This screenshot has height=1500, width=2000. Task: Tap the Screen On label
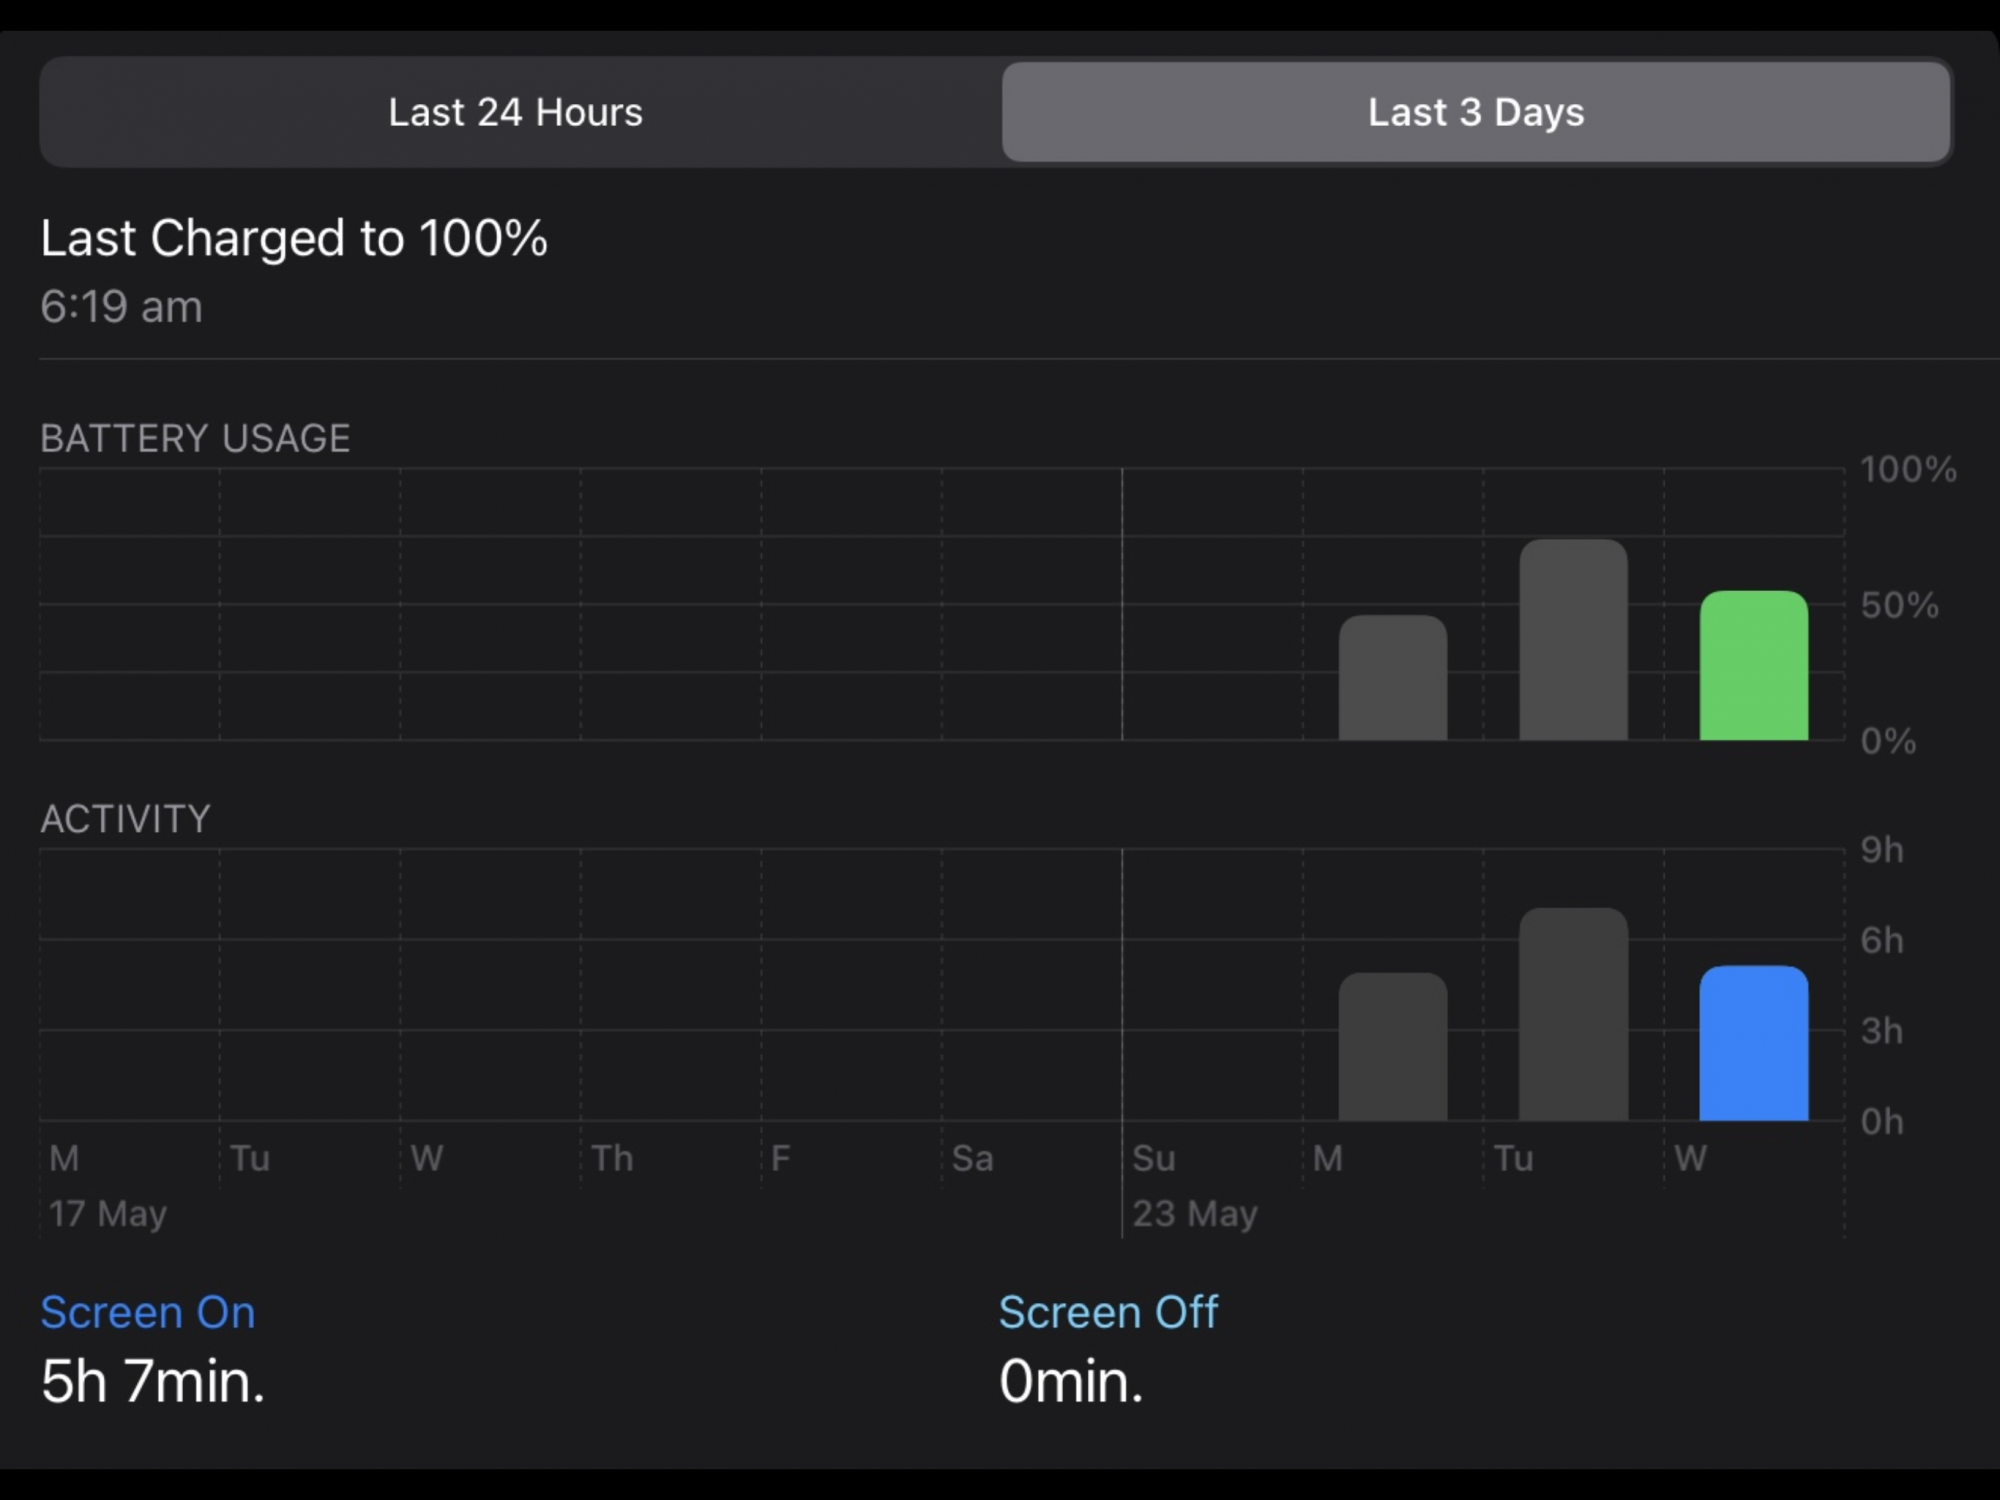pos(148,1312)
